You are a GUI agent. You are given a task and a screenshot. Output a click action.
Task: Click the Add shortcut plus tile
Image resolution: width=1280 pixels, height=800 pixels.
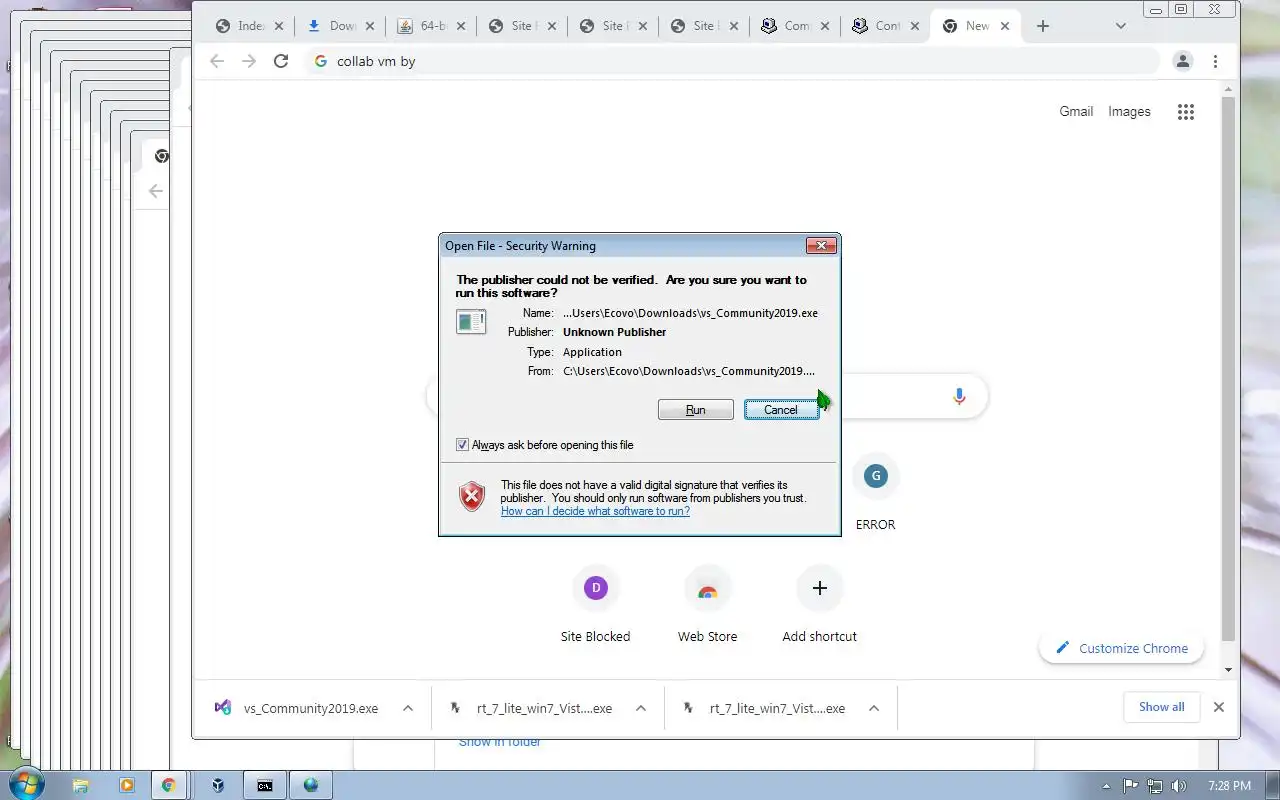[819, 604]
